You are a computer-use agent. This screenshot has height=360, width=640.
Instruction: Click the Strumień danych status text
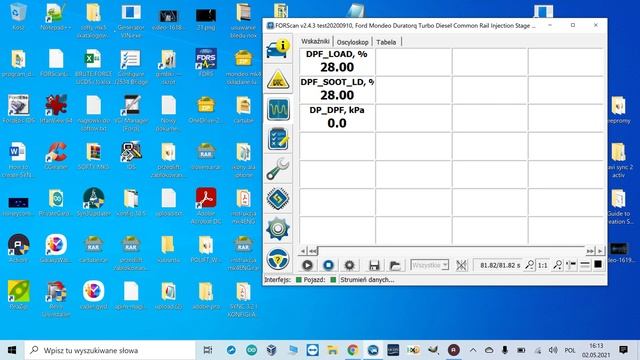(x=367, y=280)
